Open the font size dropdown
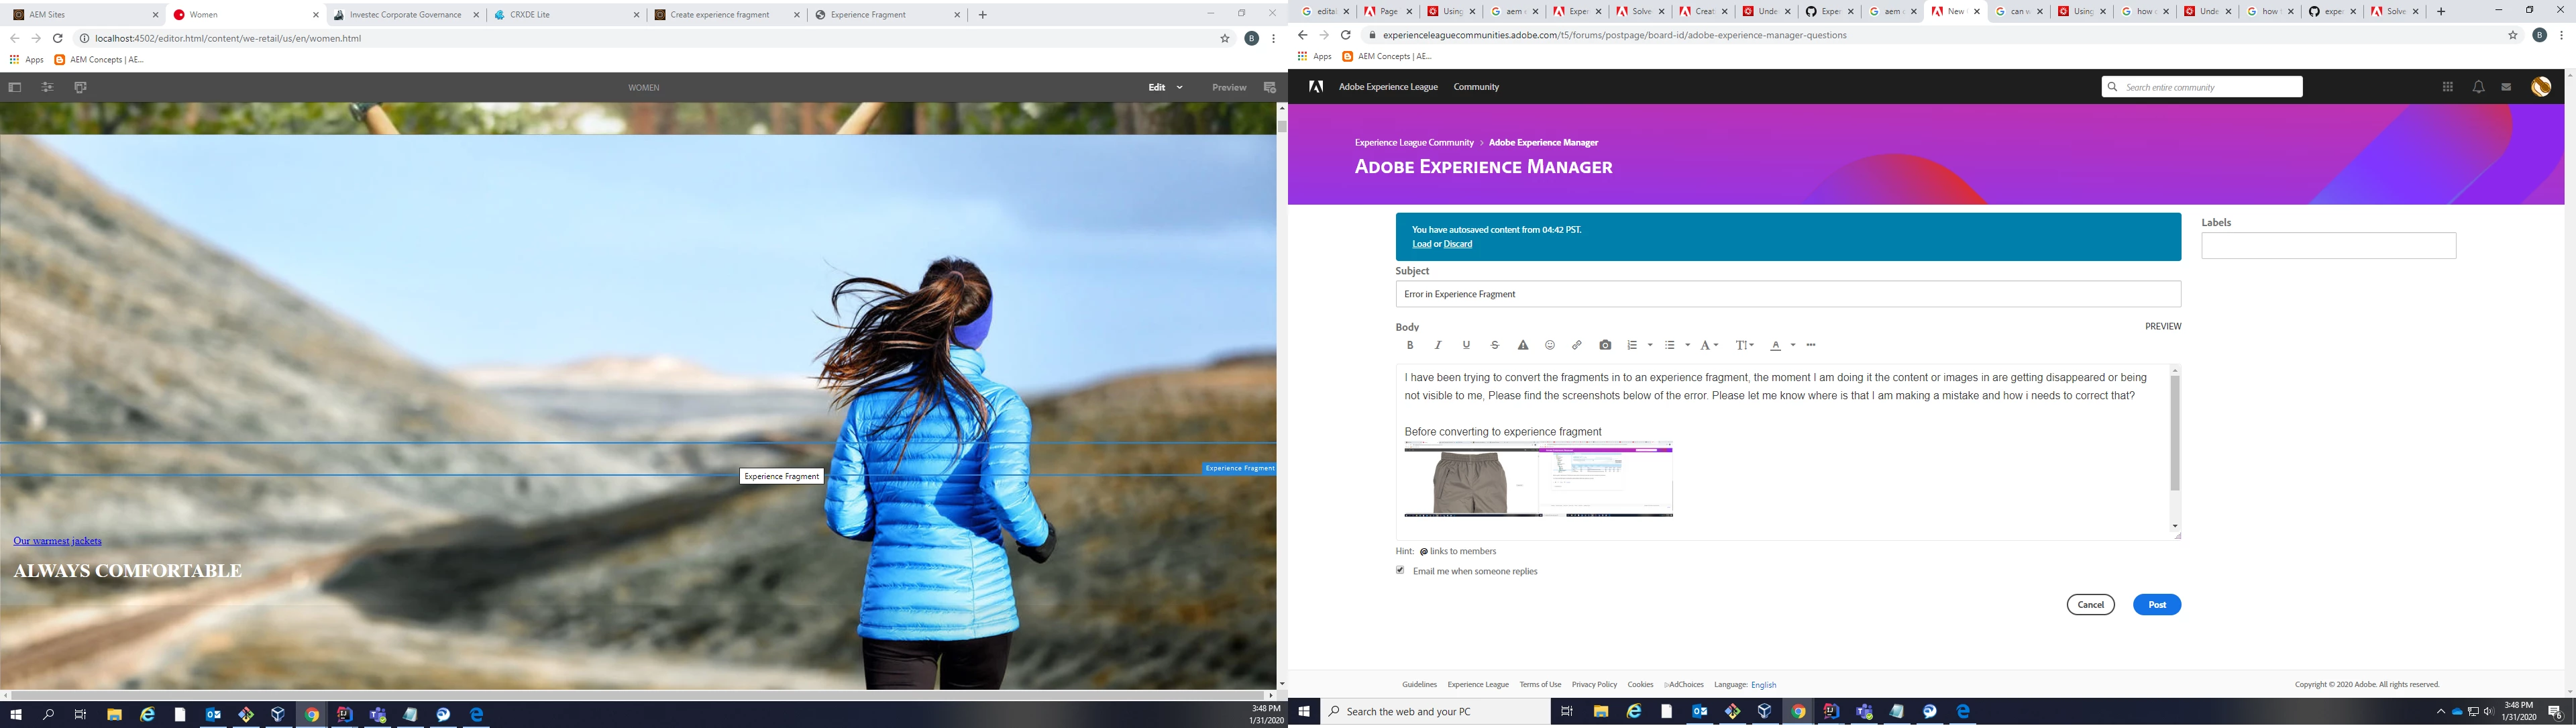Image resolution: width=2576 pixels, height=728 pixels. pos(1744,345)
